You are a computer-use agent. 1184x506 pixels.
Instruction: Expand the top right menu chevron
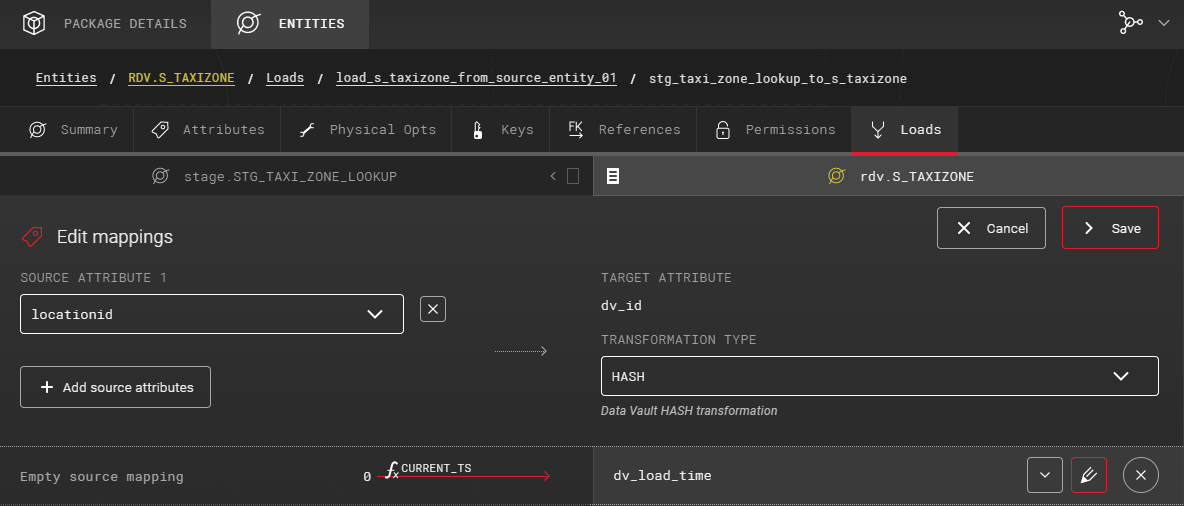(x=1163, y=24)
